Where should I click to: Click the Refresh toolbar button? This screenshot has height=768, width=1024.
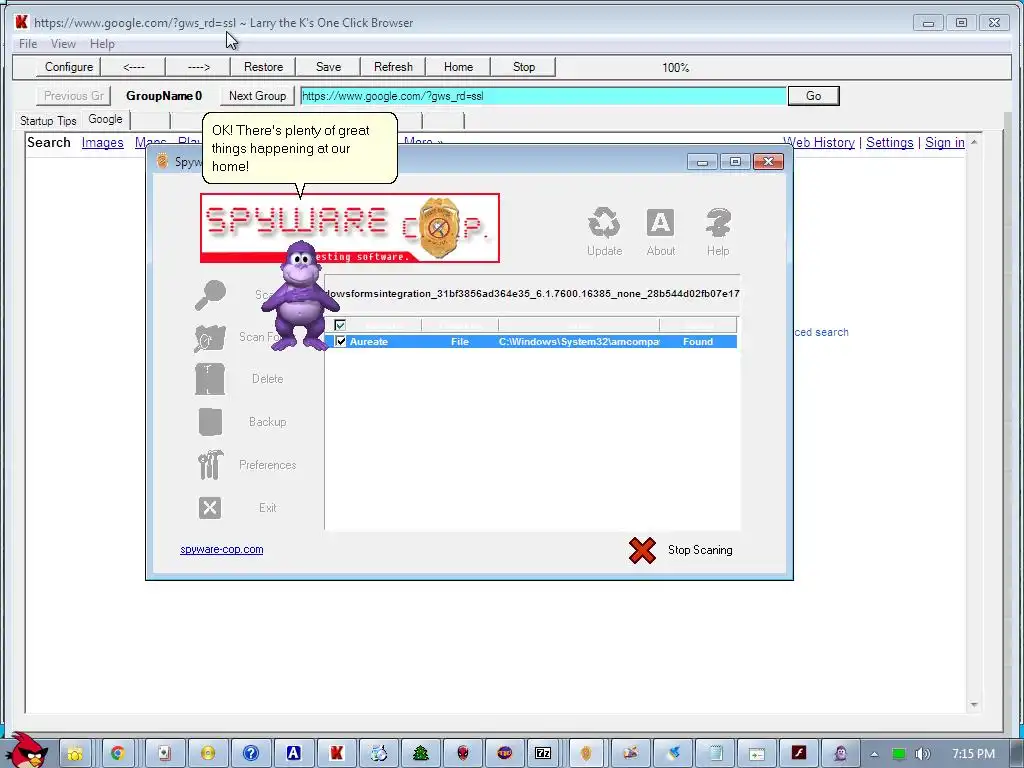[393, 67]
